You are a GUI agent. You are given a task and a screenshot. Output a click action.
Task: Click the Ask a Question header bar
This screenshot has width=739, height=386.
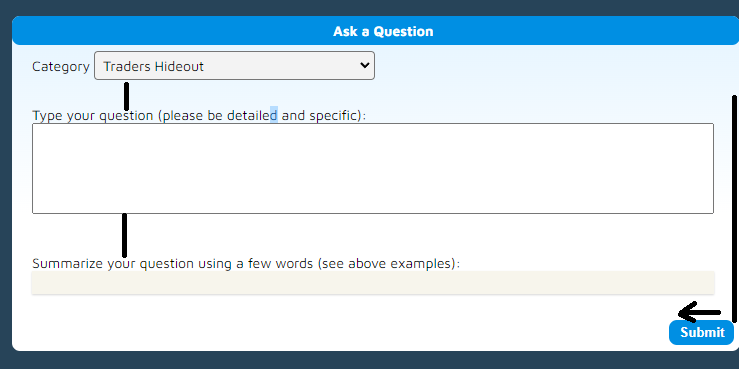click(x=375, y=31)
